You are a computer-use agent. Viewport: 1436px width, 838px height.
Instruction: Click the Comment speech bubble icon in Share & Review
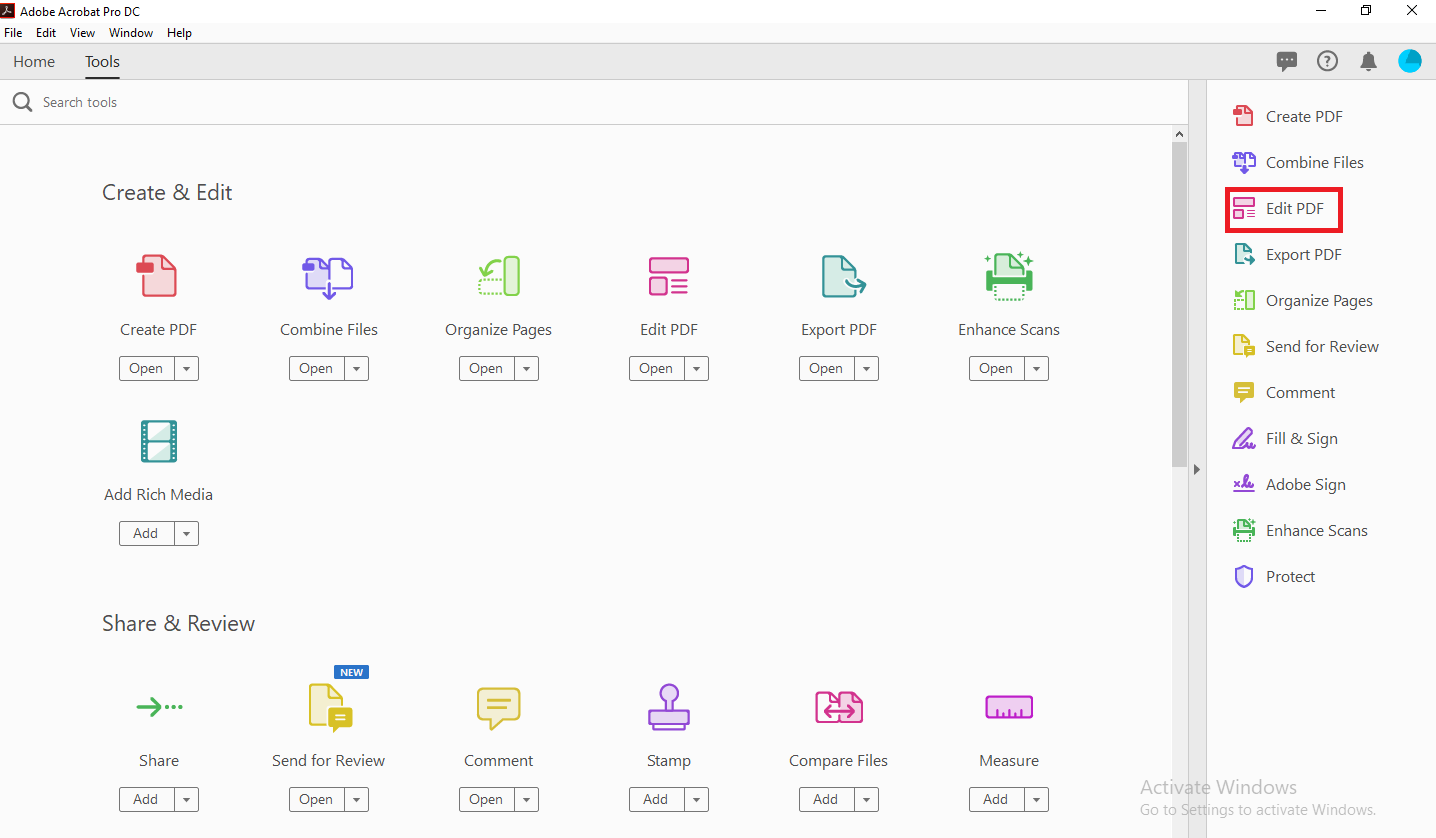[498, 708]
